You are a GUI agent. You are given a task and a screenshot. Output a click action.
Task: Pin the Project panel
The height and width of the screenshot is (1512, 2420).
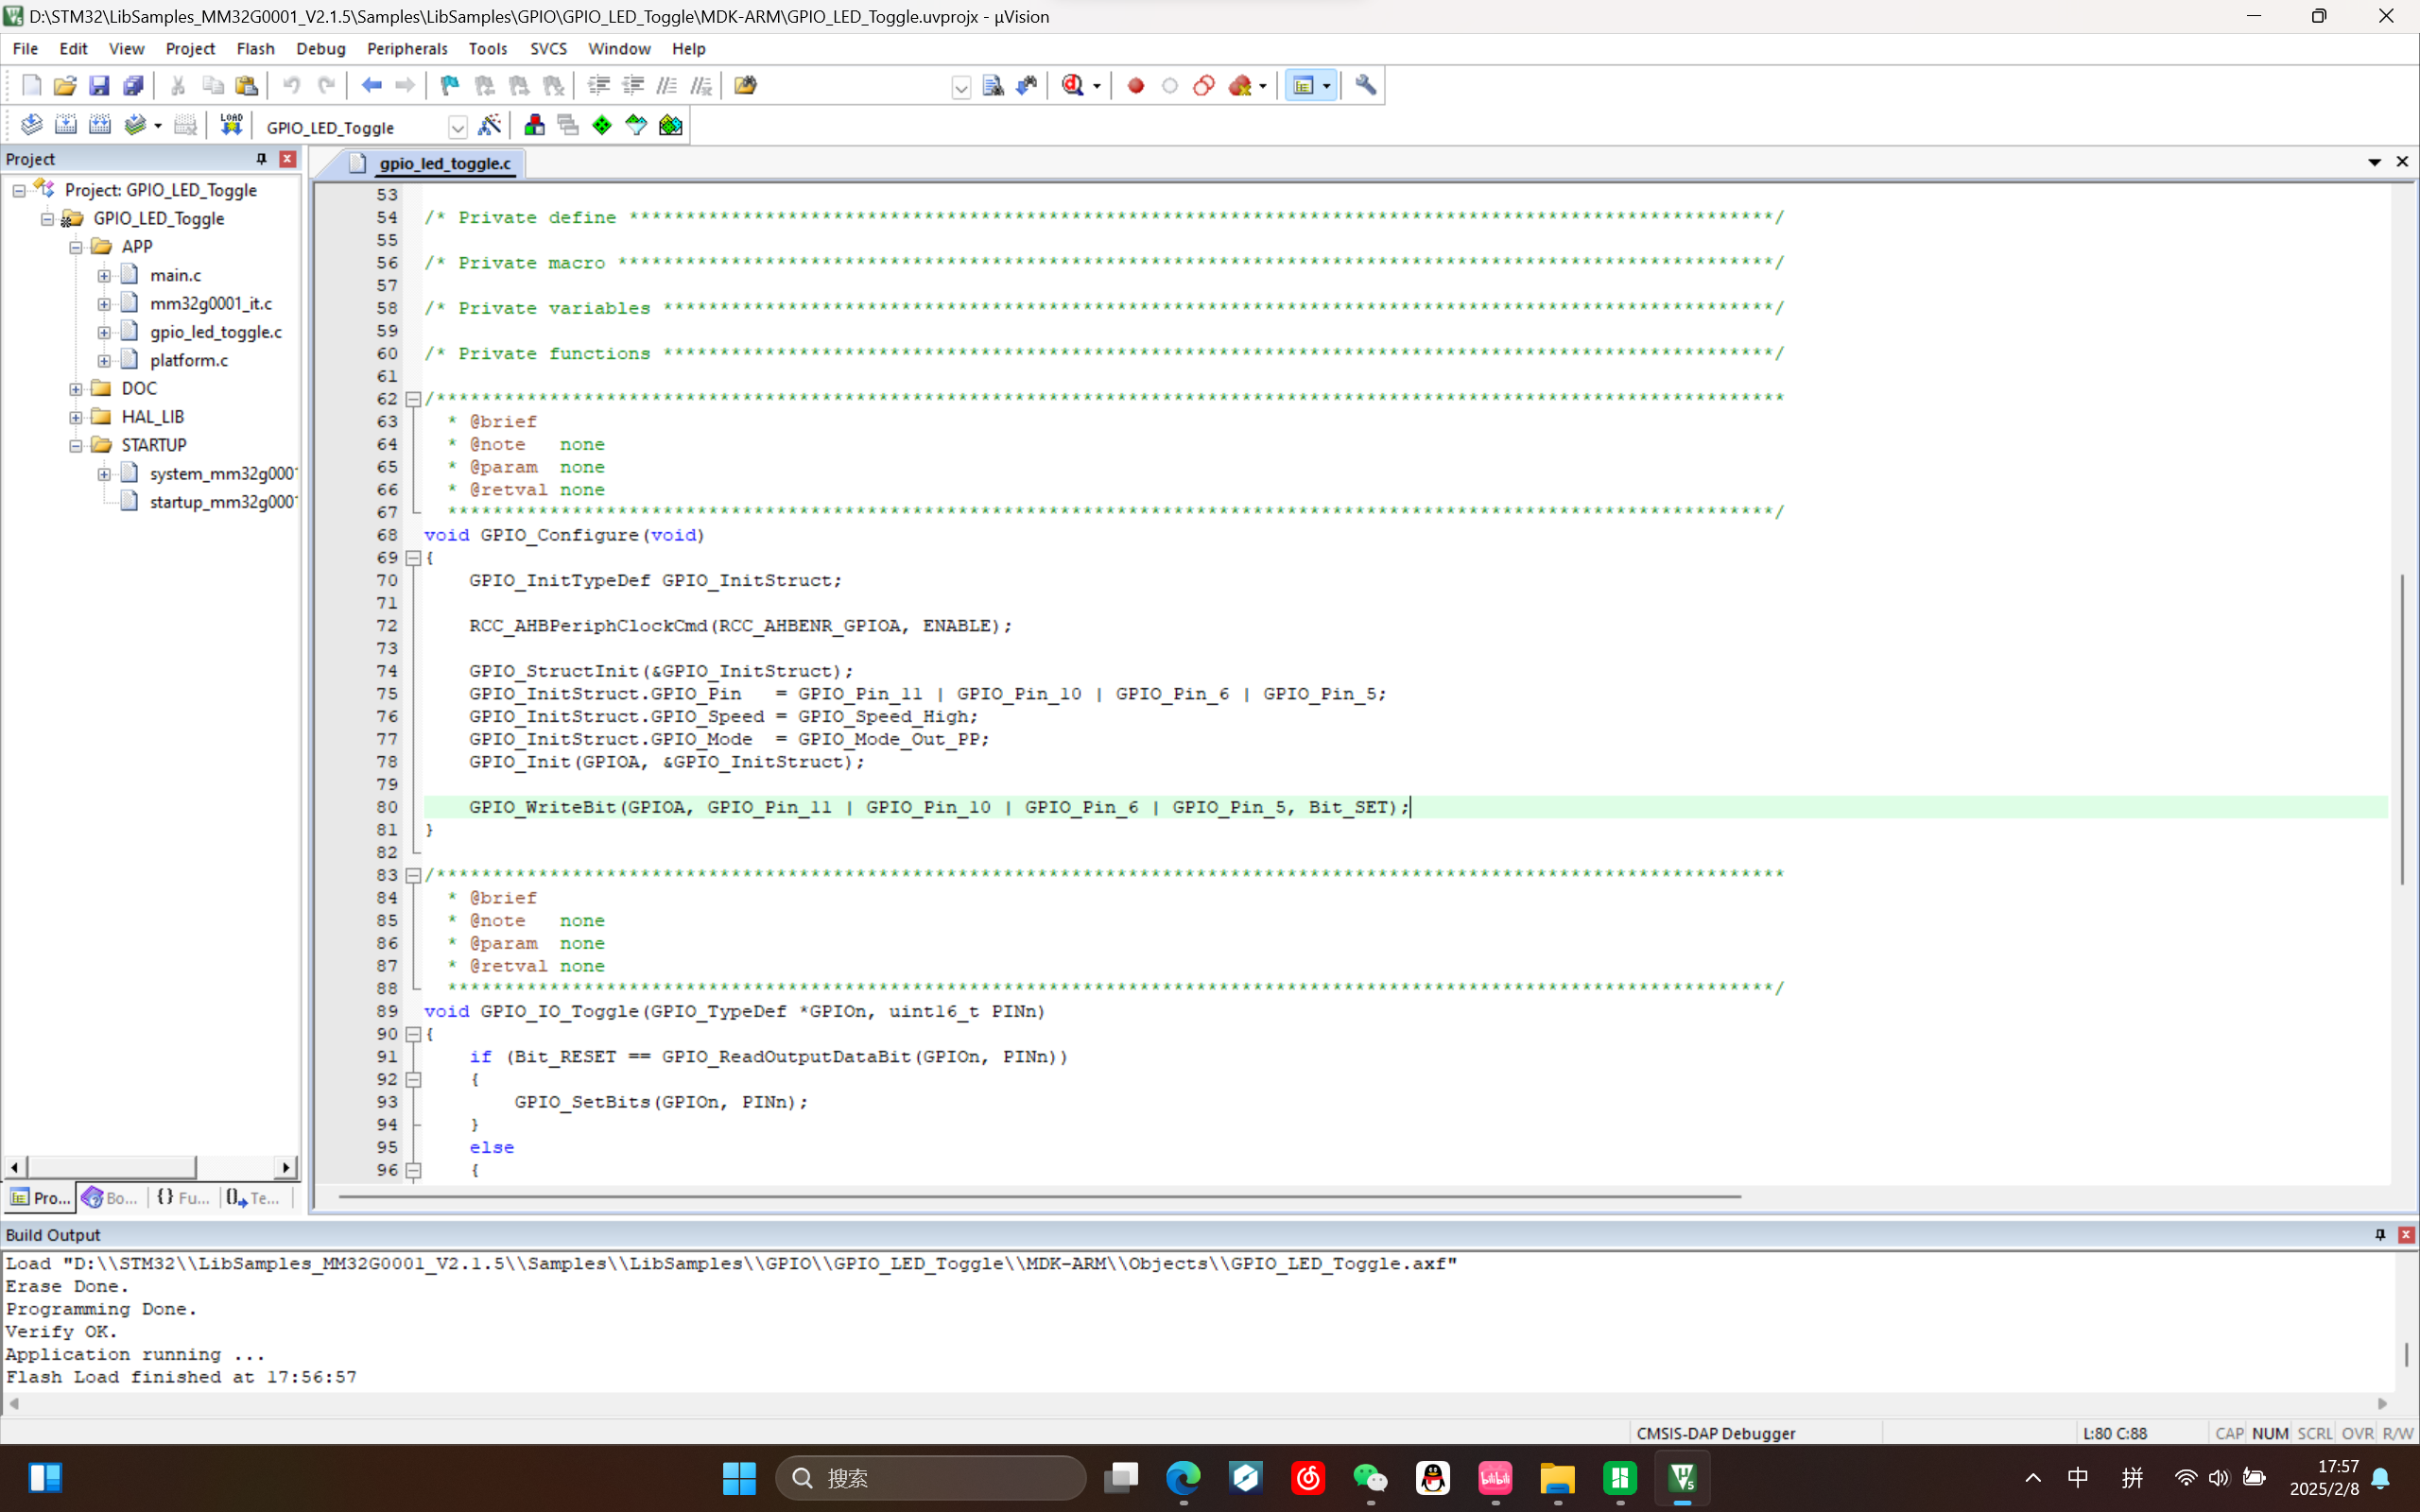[261, 159]
